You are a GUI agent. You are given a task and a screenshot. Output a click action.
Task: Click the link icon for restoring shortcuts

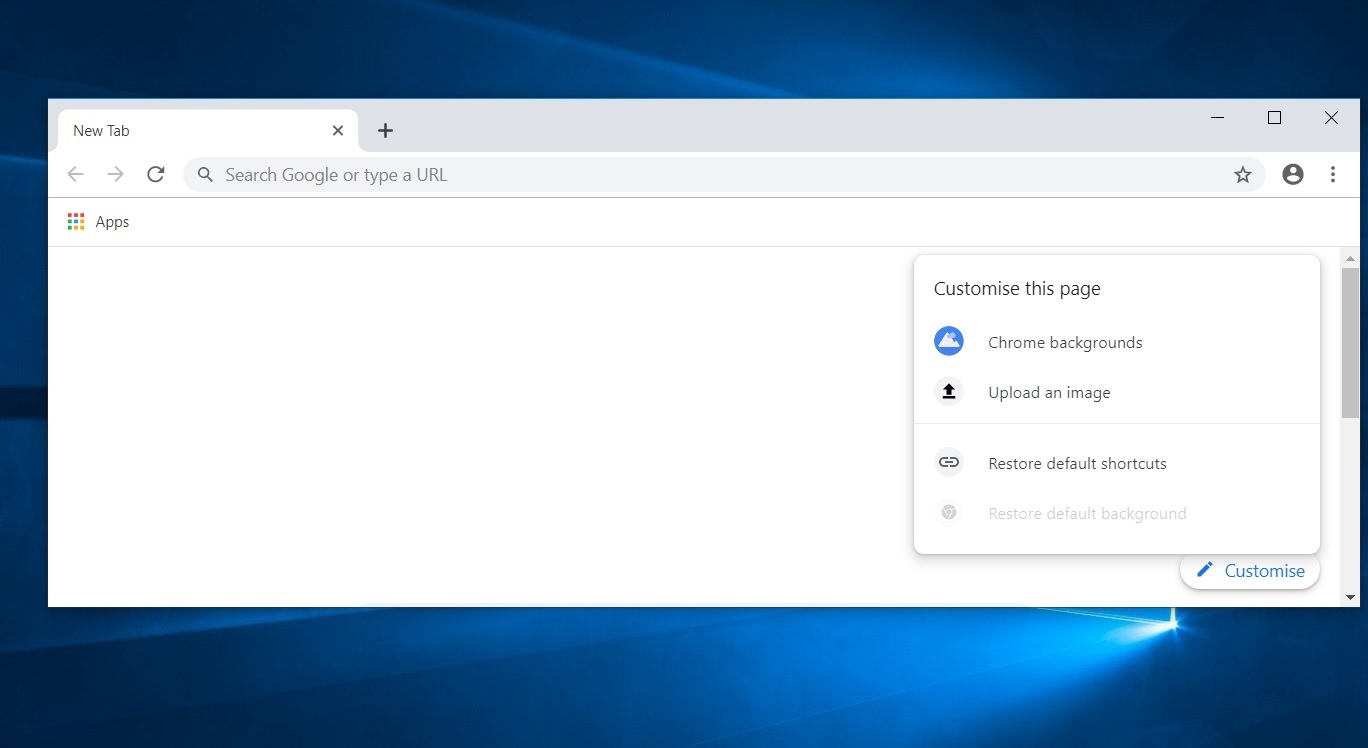(949, 463)
